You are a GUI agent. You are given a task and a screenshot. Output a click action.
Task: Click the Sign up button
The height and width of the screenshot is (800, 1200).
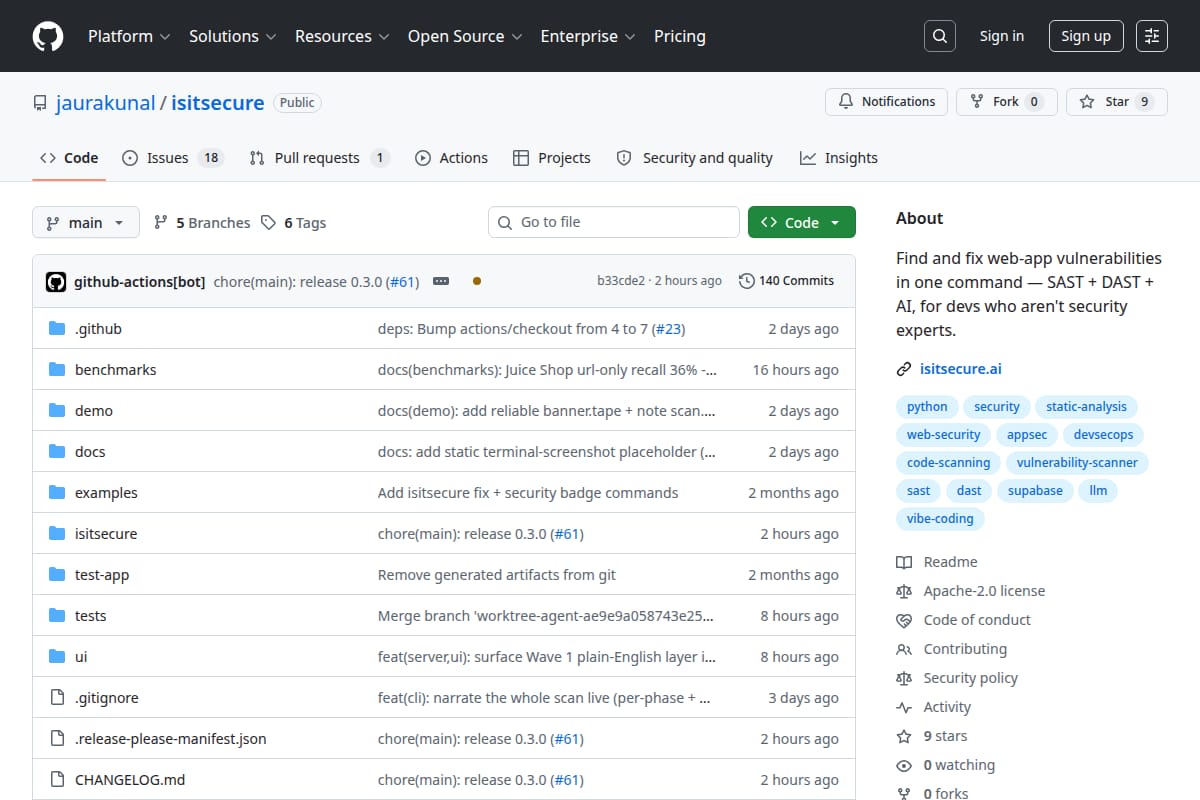[x=1086, y=36]
